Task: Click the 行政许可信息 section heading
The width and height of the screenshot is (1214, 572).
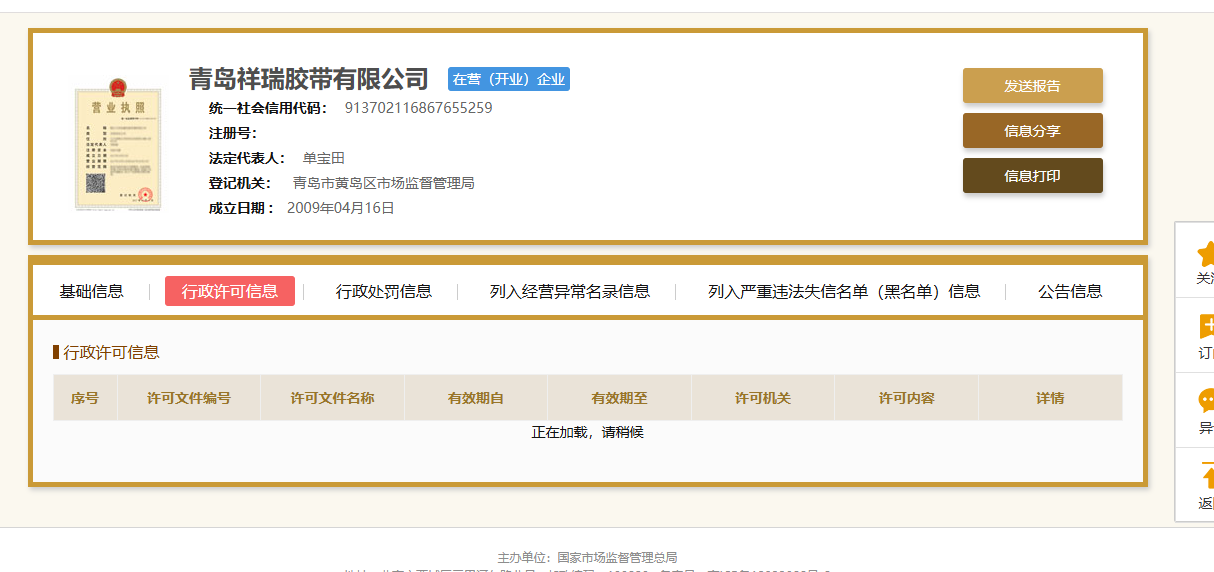Action: coord(111,352)
